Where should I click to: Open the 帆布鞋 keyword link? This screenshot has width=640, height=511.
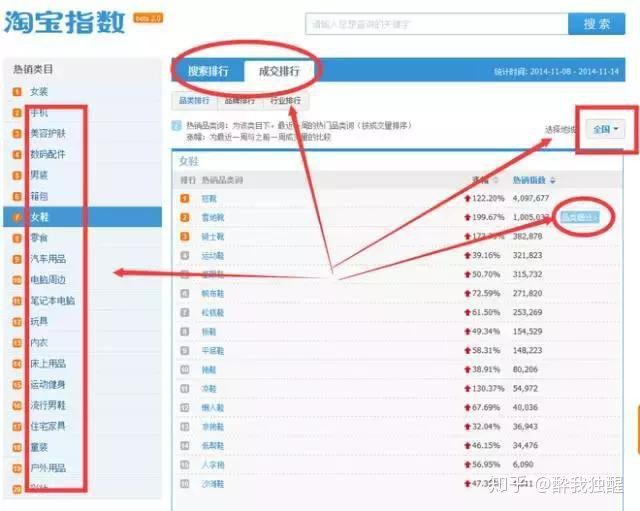pyautogui.click(x=213, y=293)
